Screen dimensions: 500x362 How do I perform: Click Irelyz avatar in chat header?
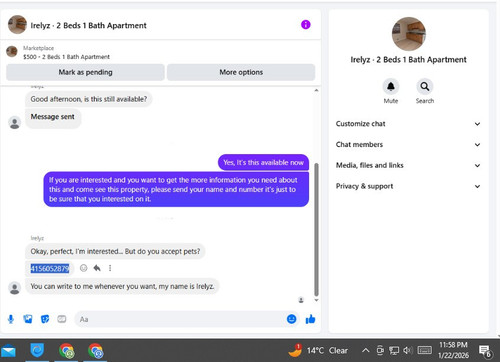[17, 25]
